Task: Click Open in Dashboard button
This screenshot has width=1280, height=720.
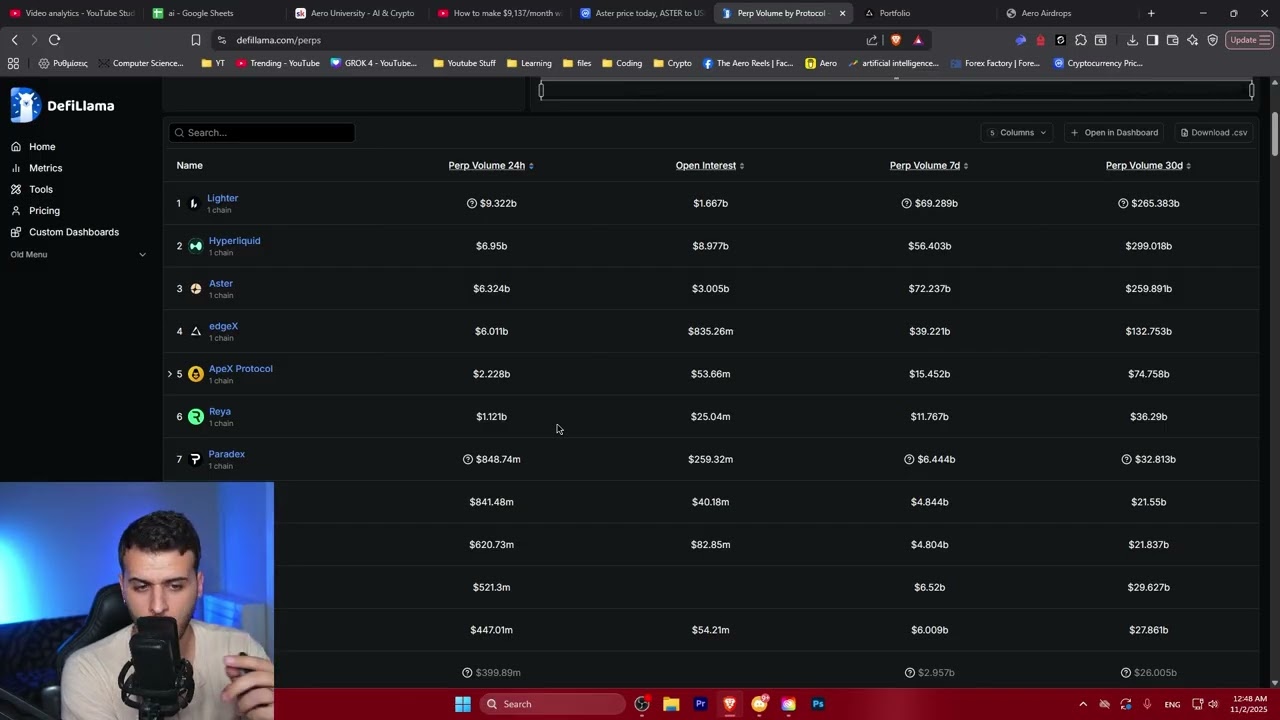Action: point(1114,132)
